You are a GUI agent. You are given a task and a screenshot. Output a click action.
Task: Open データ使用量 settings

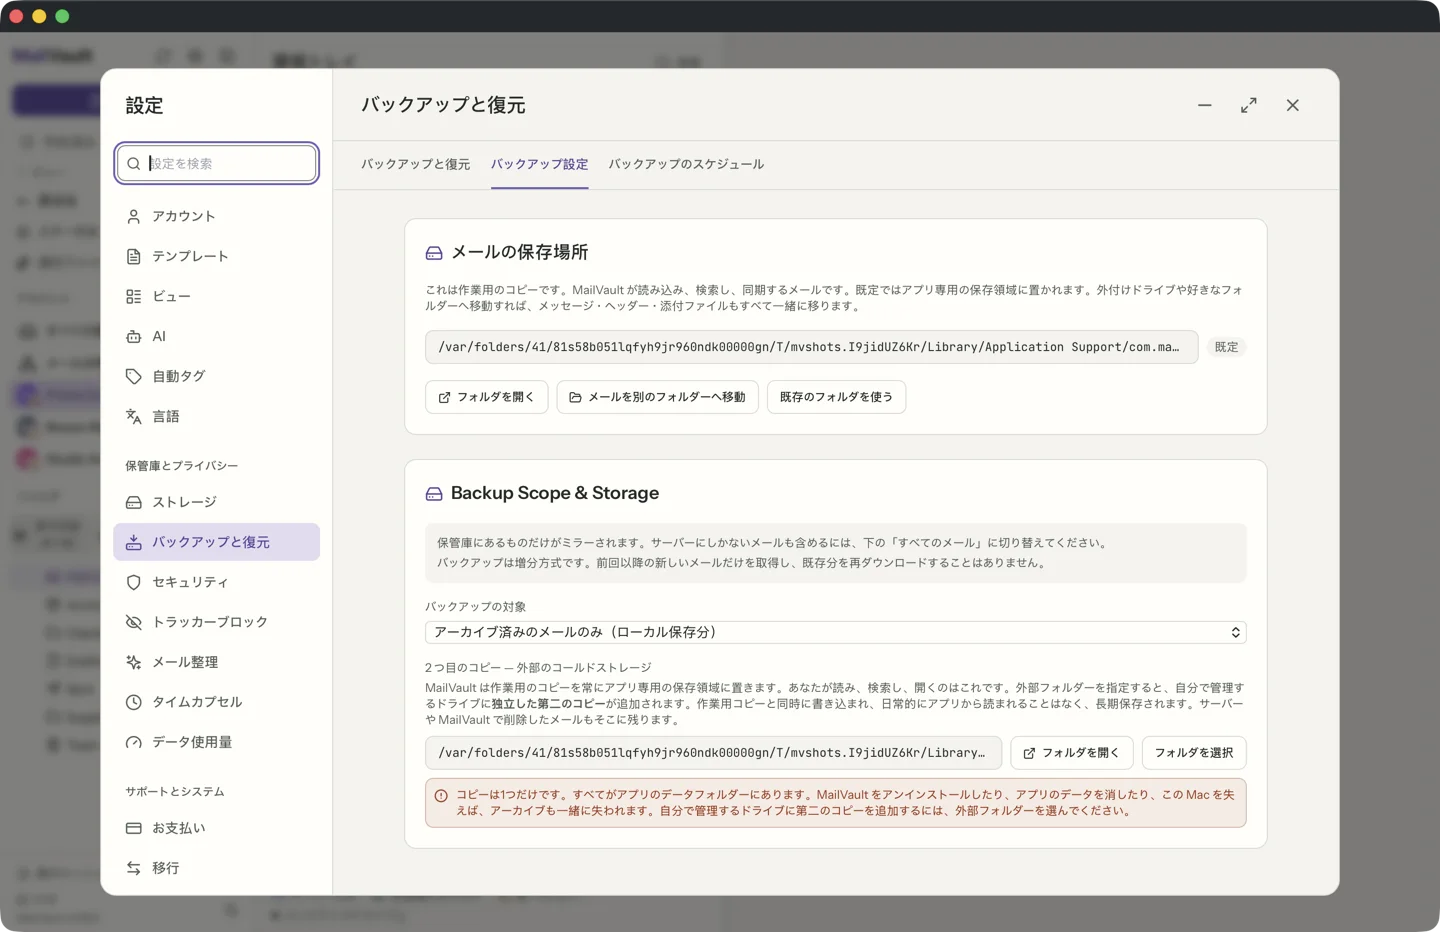tap(216, 742)
